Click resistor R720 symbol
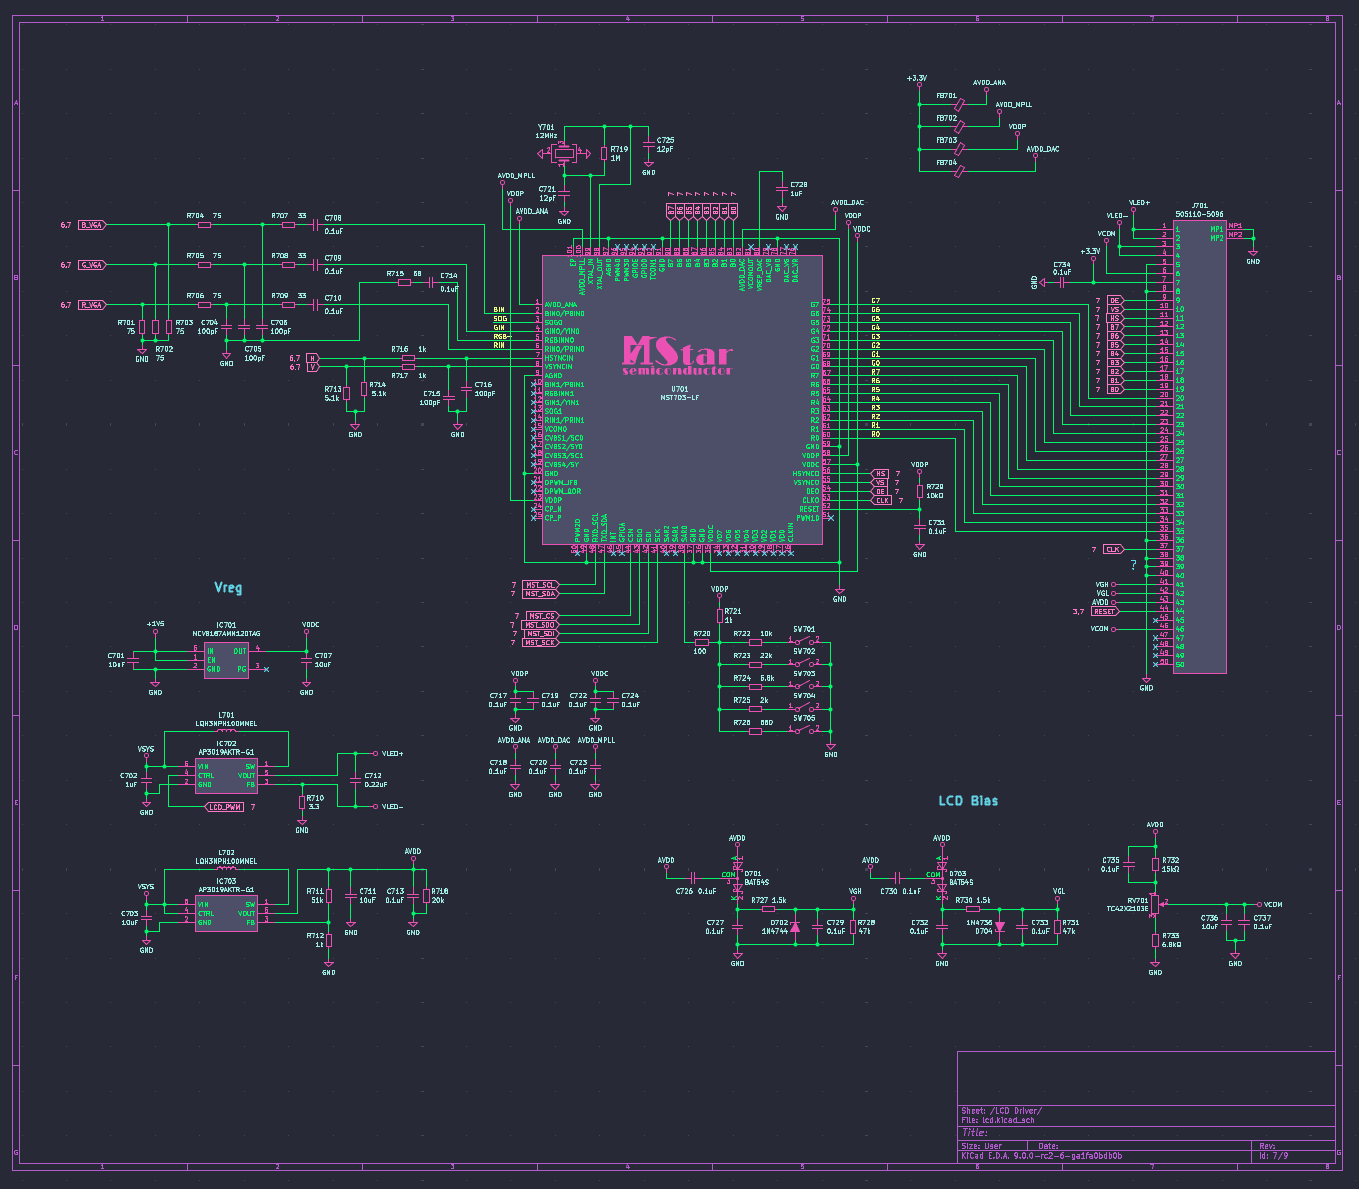Viewport: 1359px width, 1189px height. 700,641
